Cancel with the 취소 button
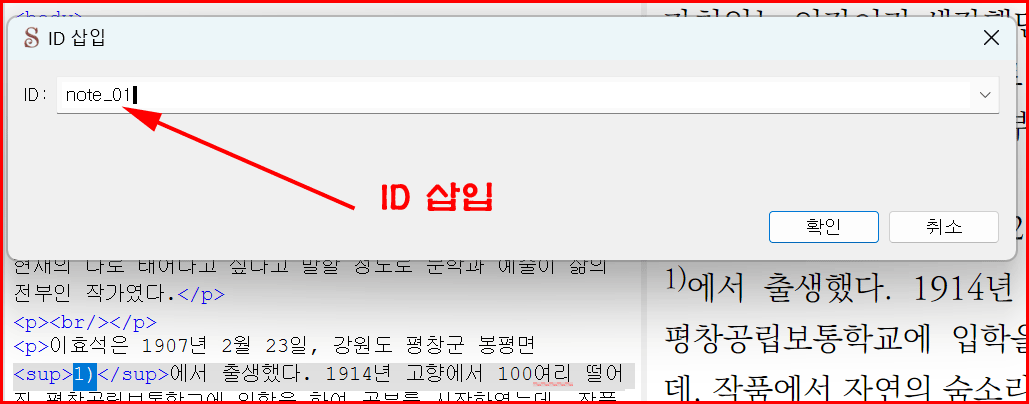The height and width of the screenshot is (404, 1029). [944, 227]
